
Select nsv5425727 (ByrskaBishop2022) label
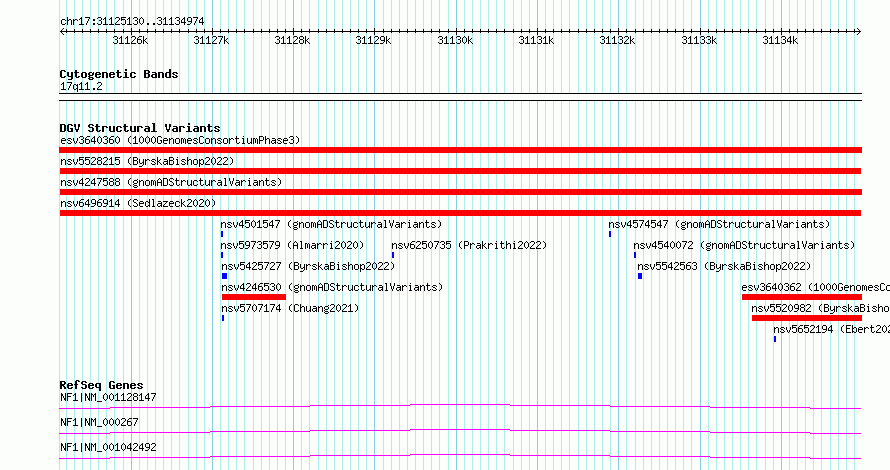click(308, 266)
